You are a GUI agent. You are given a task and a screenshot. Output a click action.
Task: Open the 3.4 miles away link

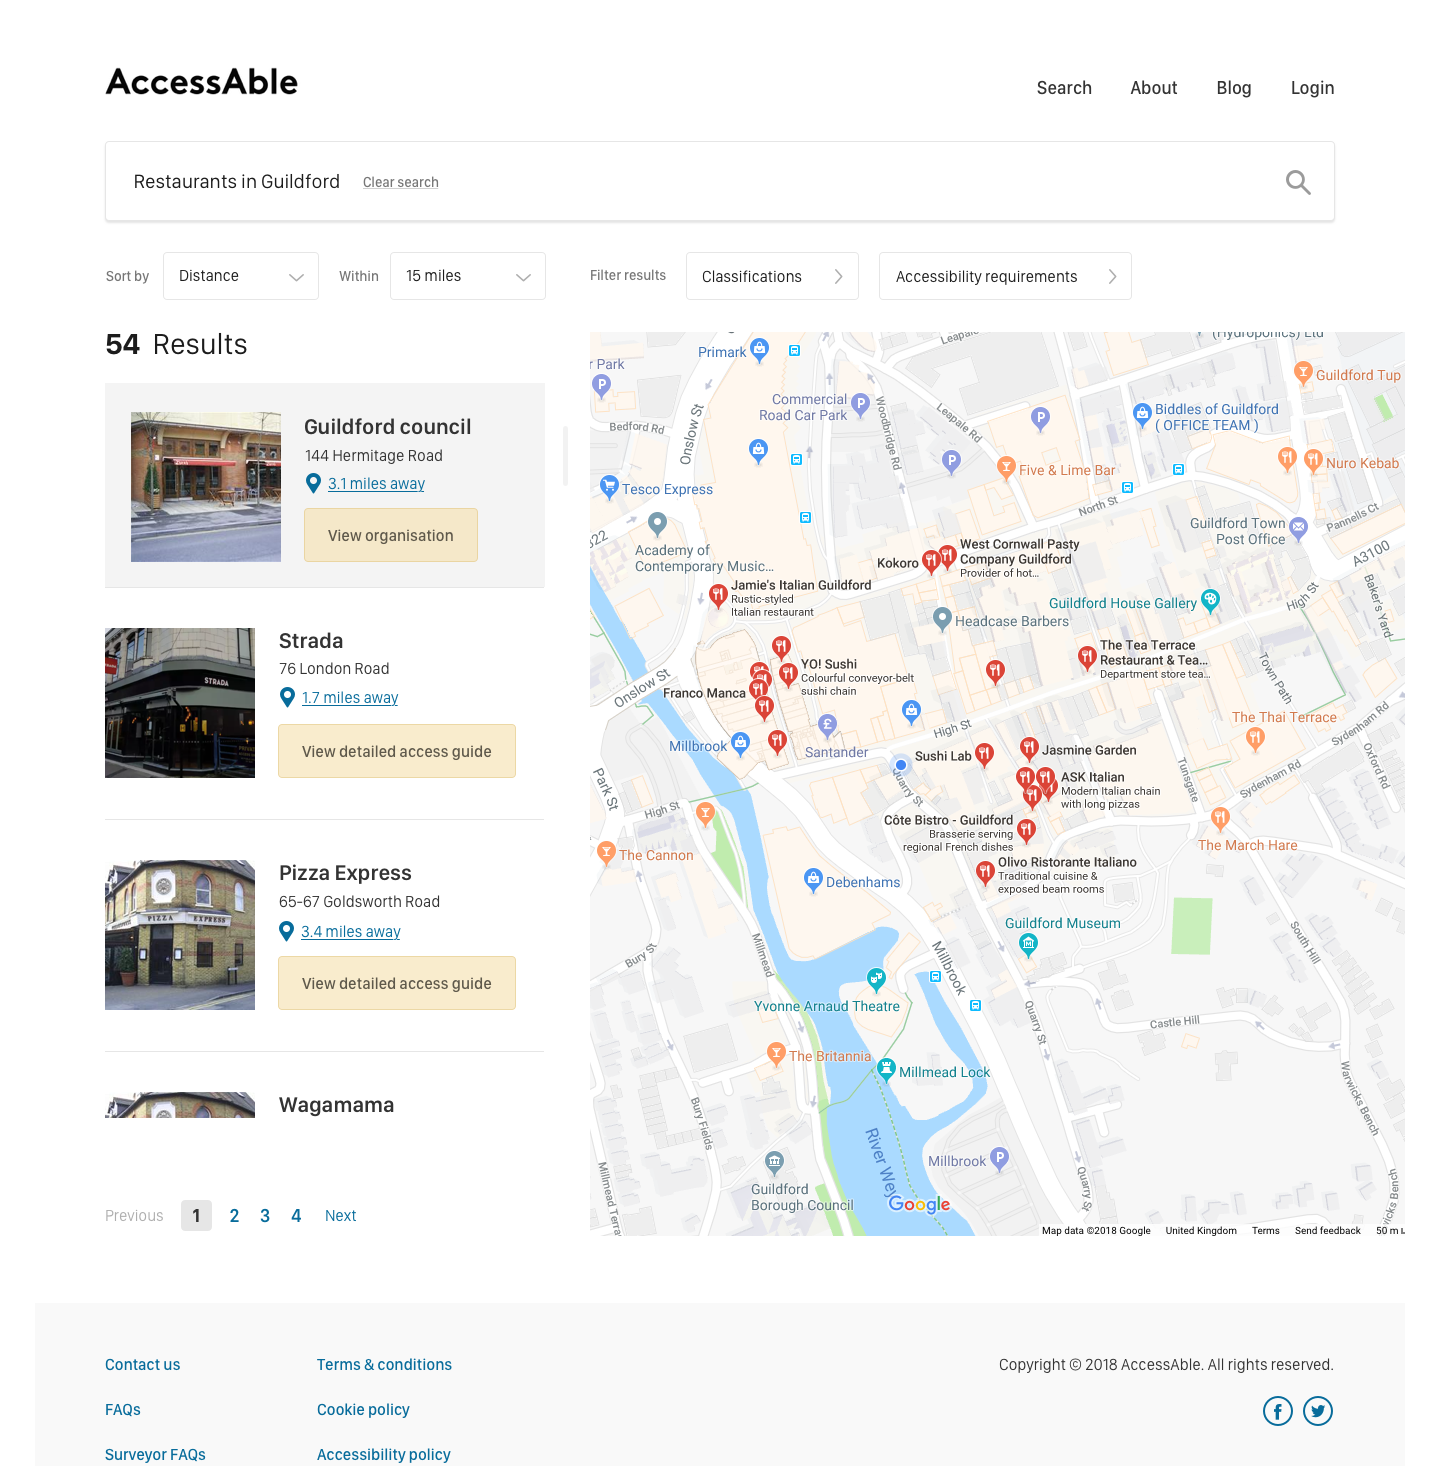point(351,932)
